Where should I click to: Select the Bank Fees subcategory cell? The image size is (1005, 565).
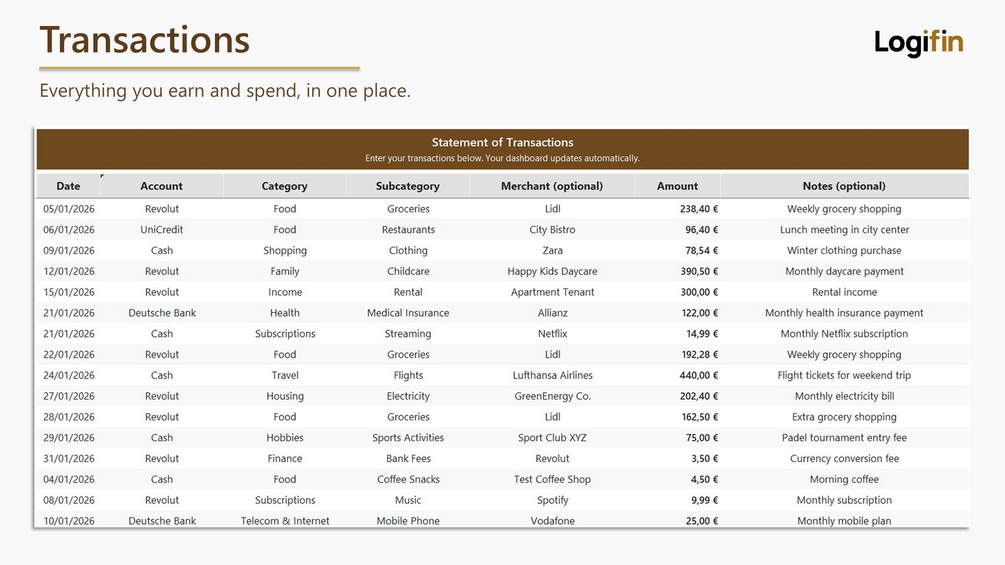[408, 459]
